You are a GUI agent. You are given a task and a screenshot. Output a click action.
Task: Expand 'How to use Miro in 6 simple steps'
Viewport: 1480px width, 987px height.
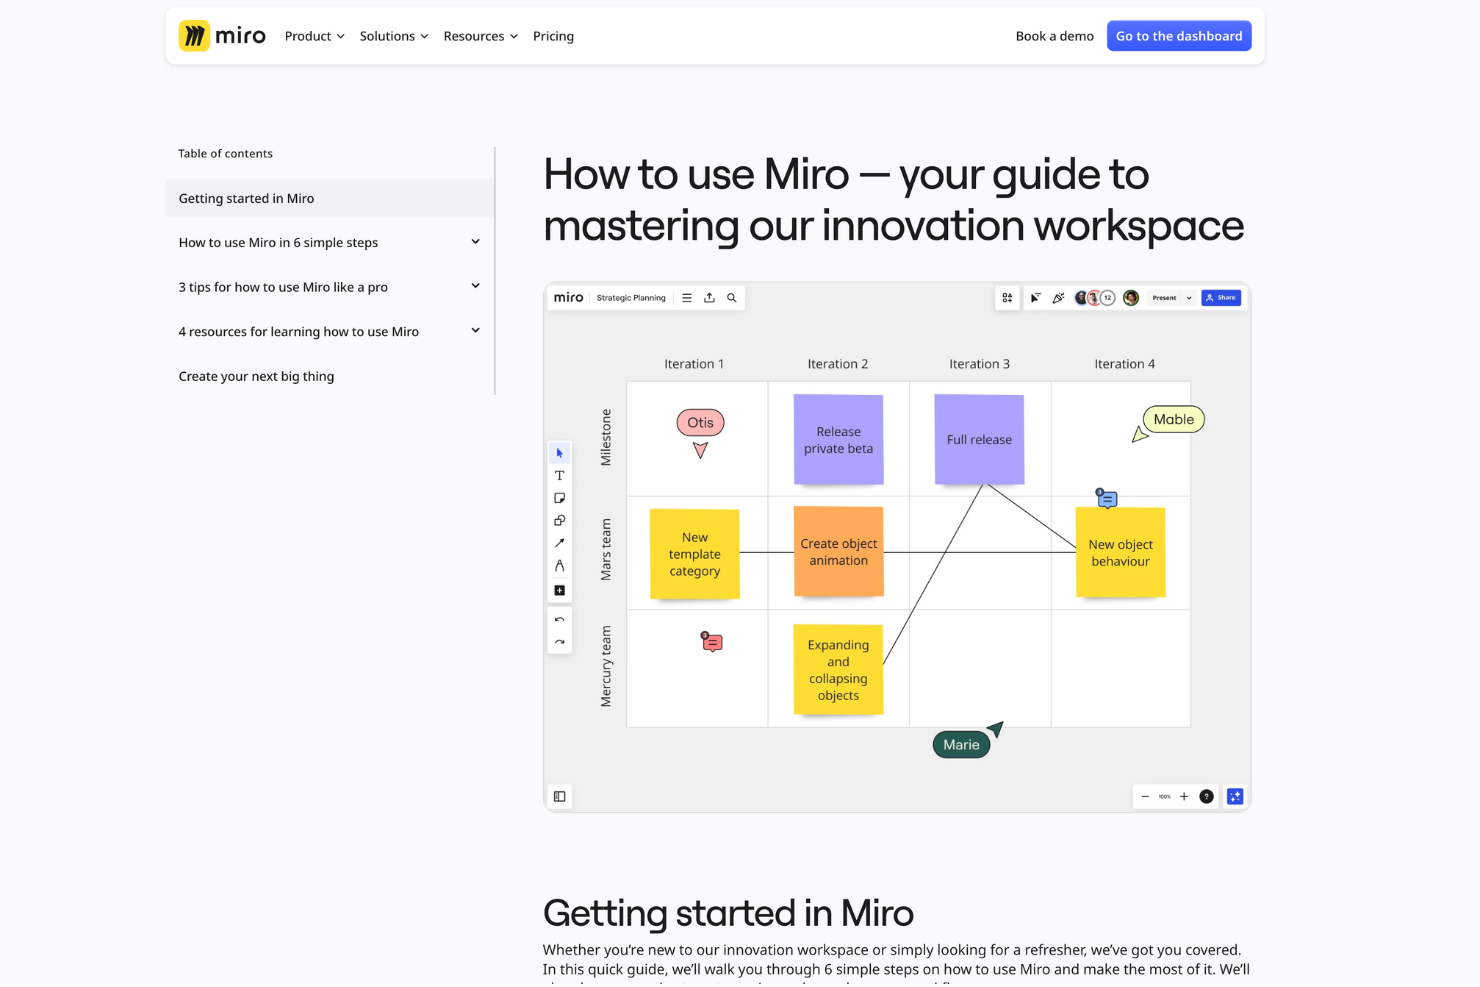pos(475,242)
